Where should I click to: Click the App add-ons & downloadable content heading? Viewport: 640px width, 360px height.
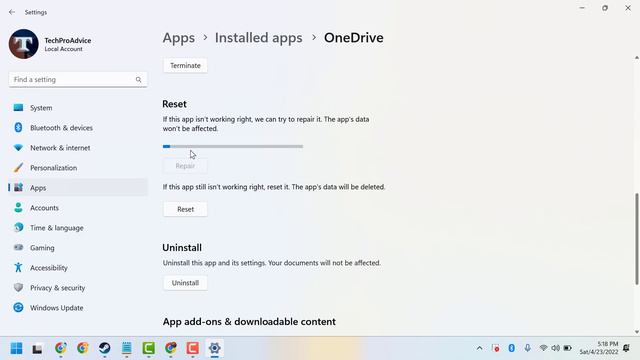pyautogui.click(x=249, y=322)
